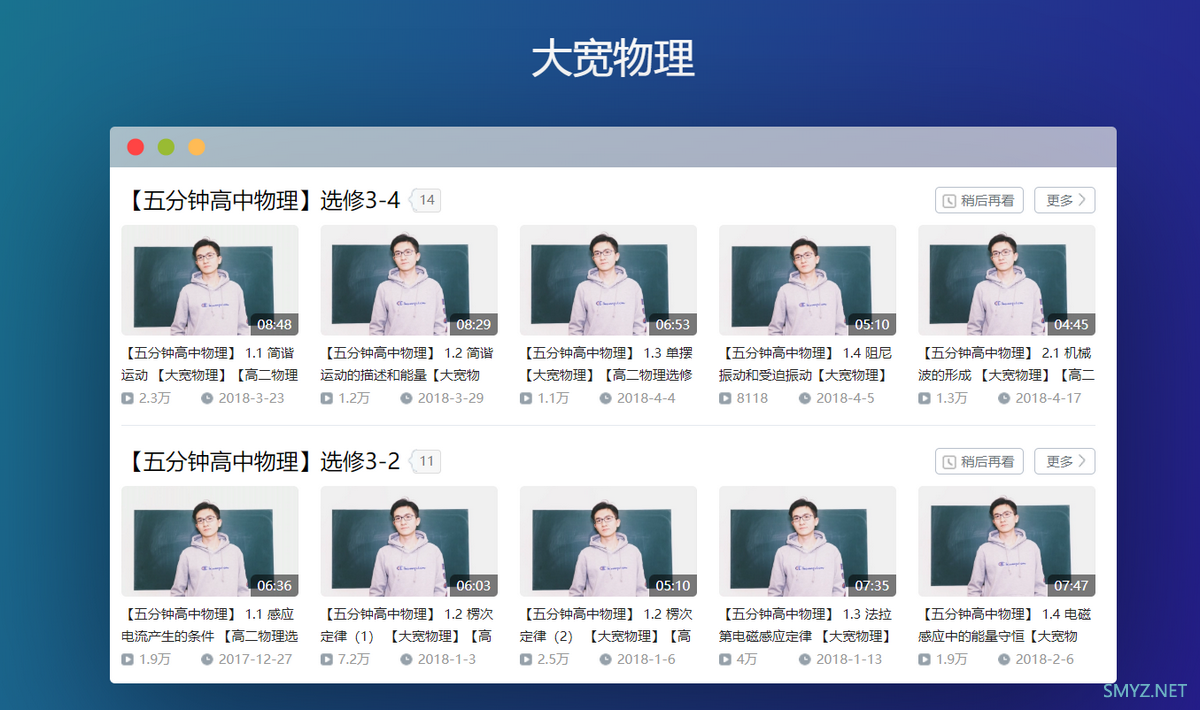The height and width of the screenshot is (710, 1200).
Task: Click the title link 1.3 法拉第电磁感应定律
Action: [807, 625]
